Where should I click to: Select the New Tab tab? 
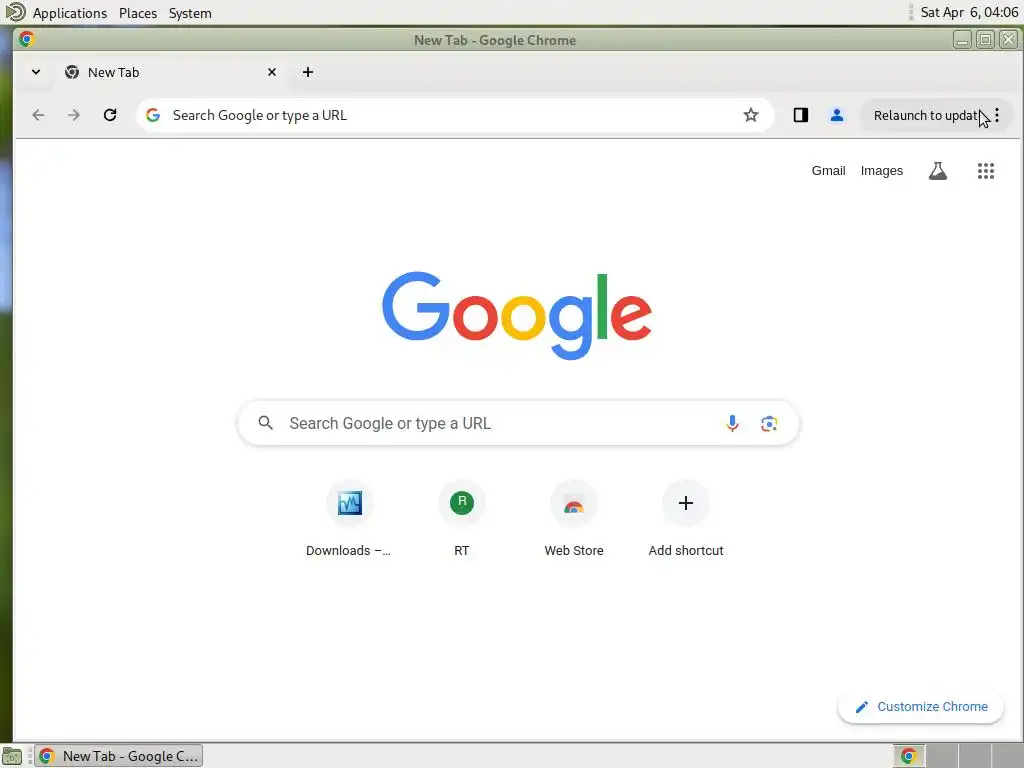[170, 72]
